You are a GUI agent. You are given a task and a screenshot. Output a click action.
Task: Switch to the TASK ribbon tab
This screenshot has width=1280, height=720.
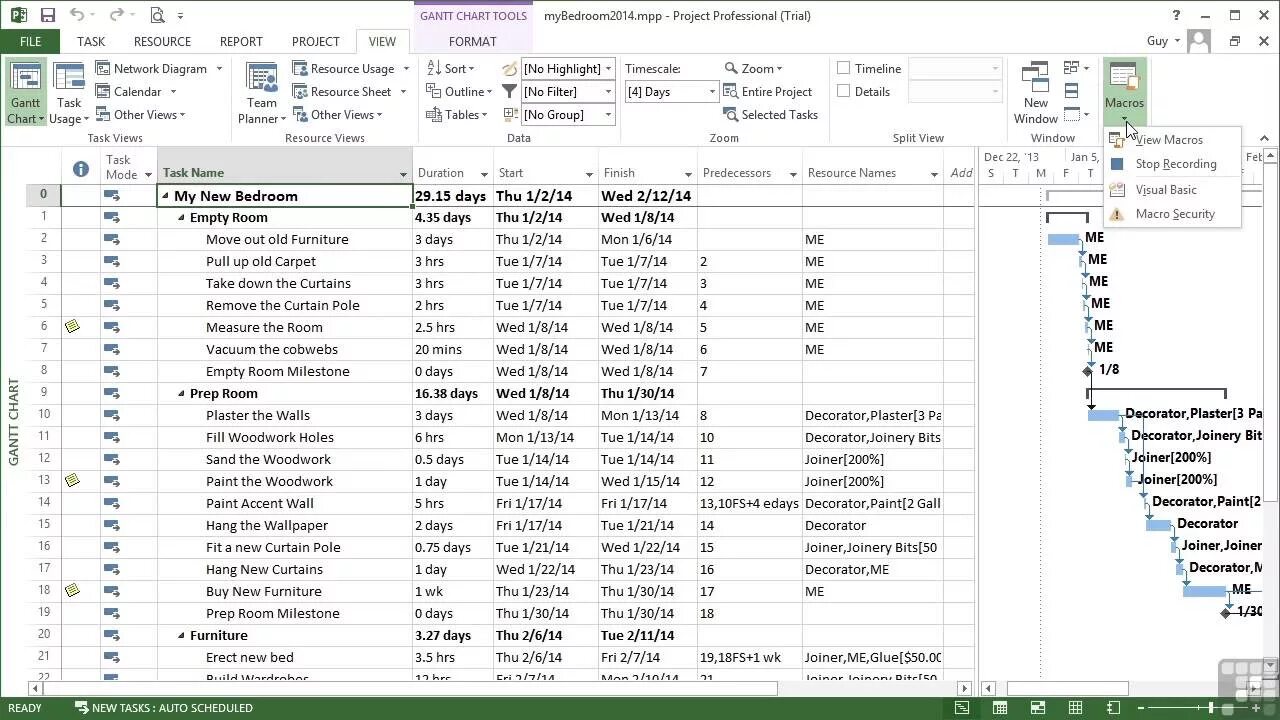tap(90, 41)
